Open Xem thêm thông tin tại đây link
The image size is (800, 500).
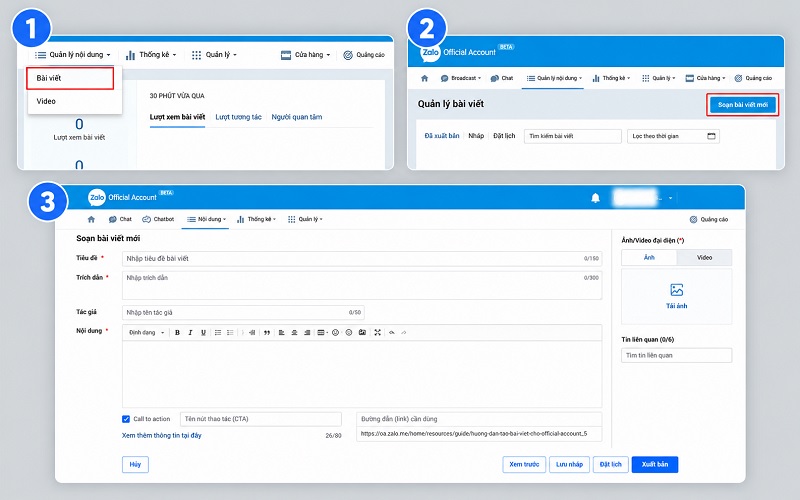[162, 435]
